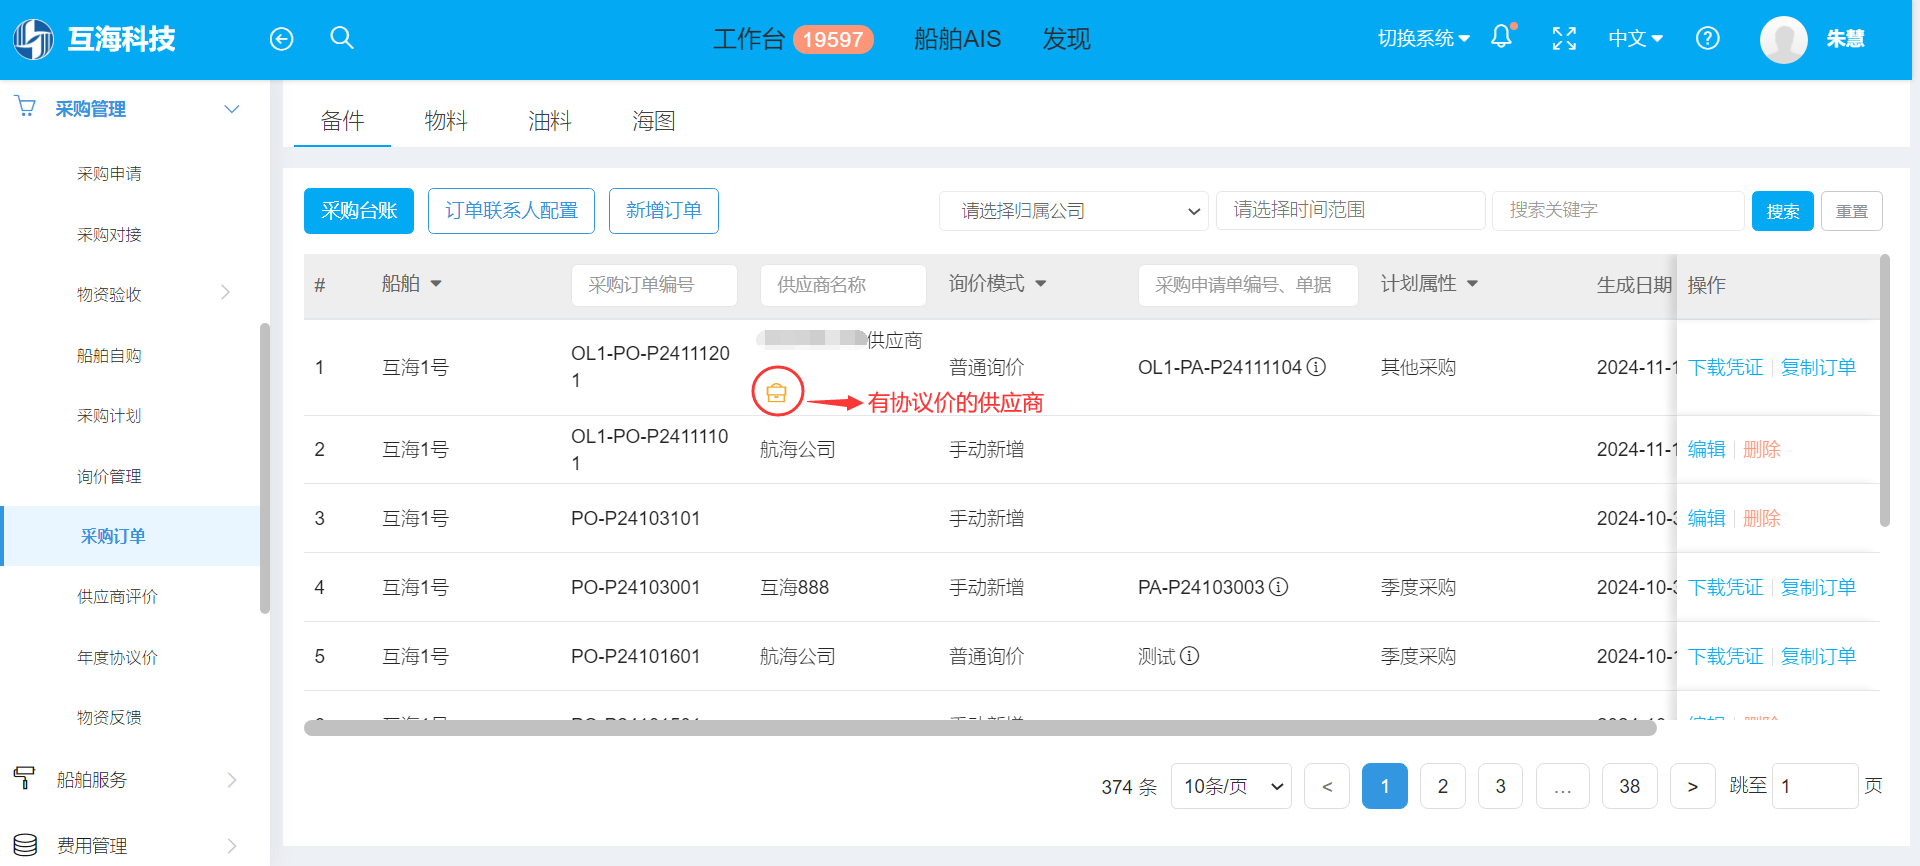
Task: Open 发现 in top navigation
Action: [x=1066, y=39]
